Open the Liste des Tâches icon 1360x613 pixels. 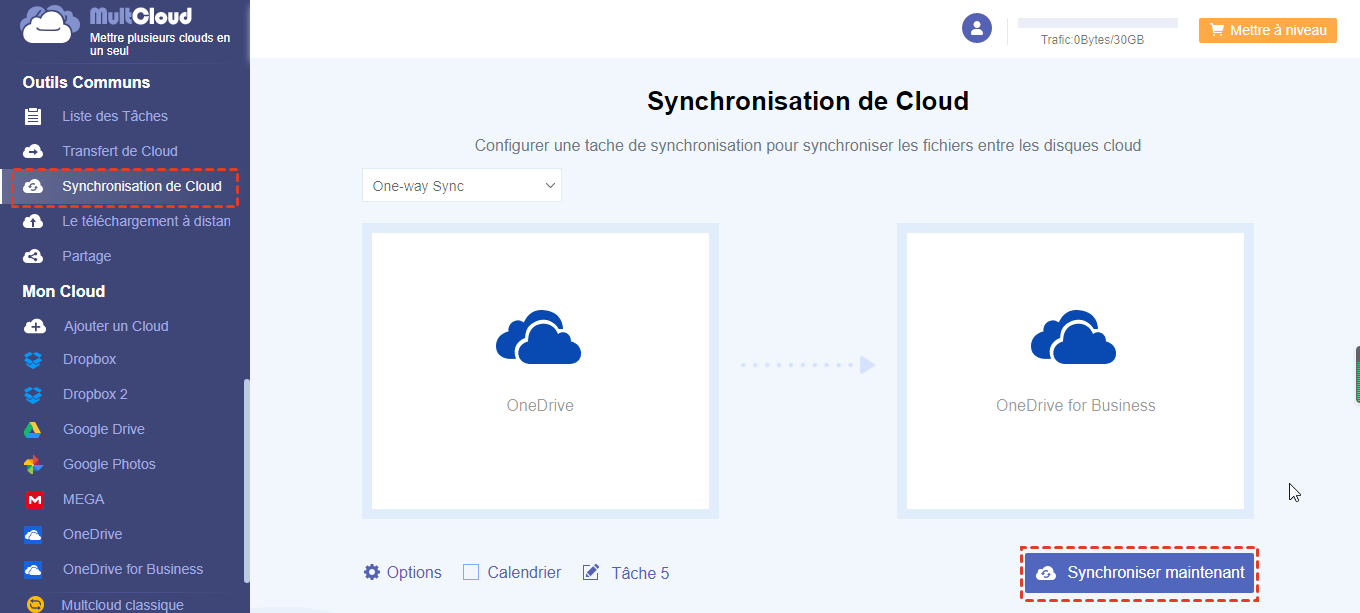coord(33,117)
